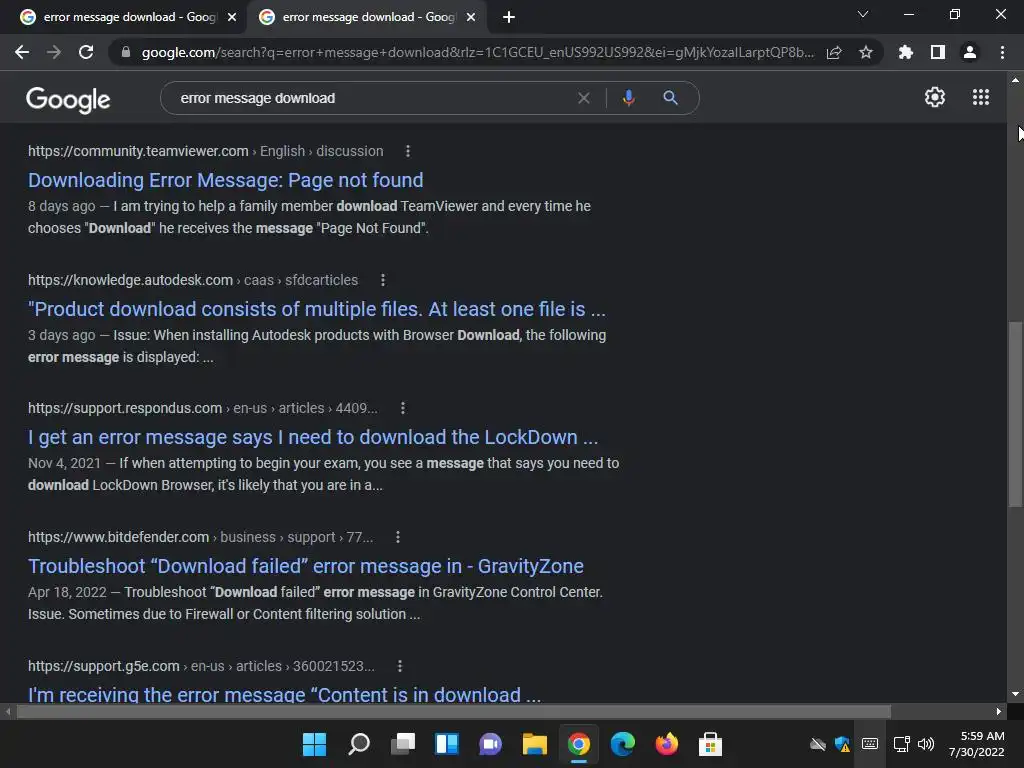The image size is (1024, 768).
Task: Click the address bar URL
Action: [x=477, y=52]
